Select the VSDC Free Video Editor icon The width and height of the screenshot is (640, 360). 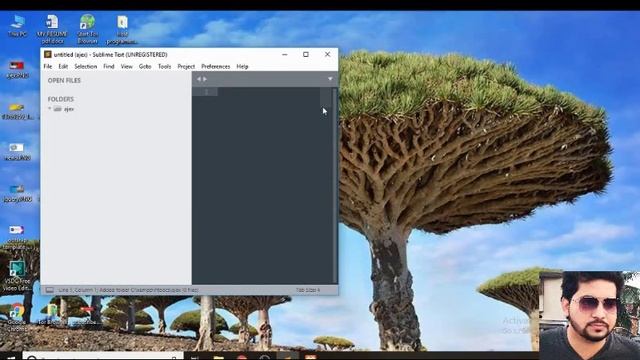(x=17, y=276)
